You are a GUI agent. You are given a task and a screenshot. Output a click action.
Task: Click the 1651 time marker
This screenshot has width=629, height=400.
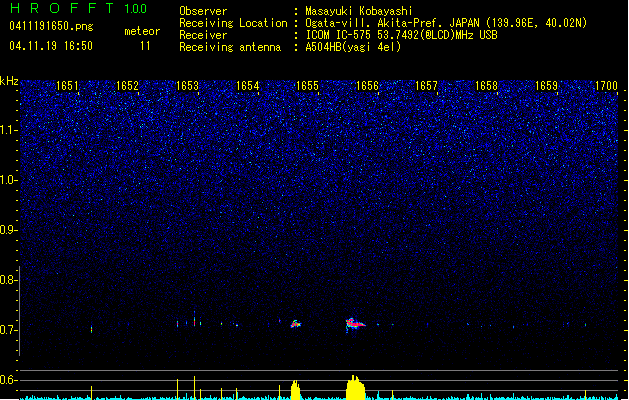click(67, 85)
